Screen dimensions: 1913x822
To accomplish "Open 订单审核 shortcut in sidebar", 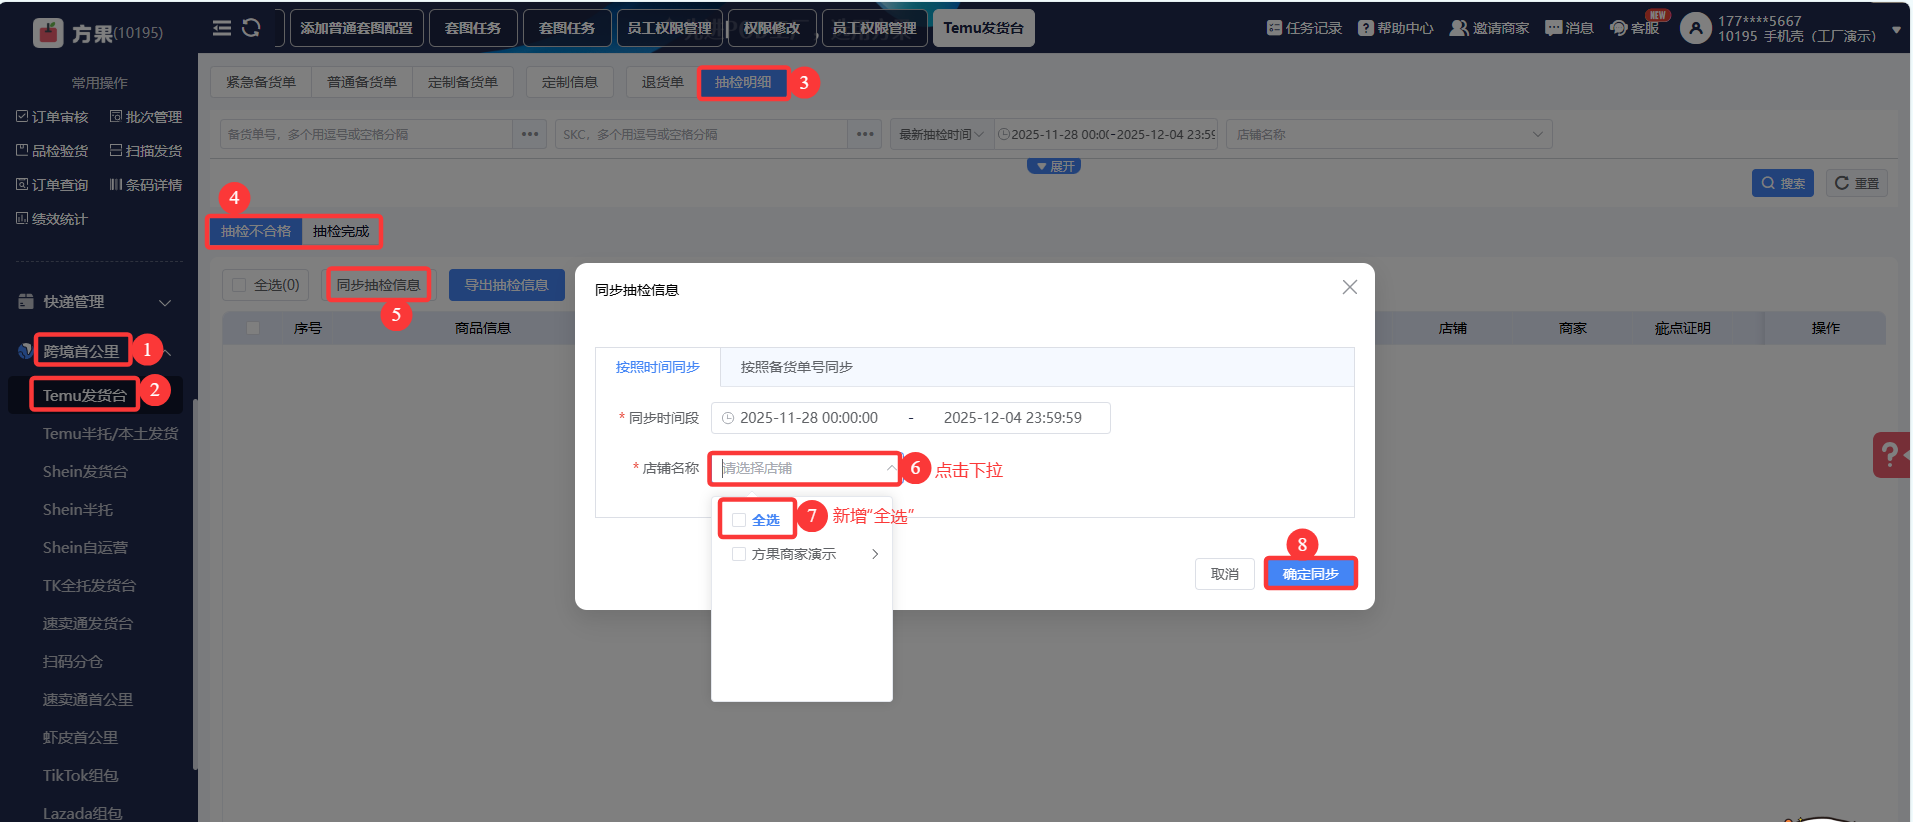I will click(x=52, y=117).
